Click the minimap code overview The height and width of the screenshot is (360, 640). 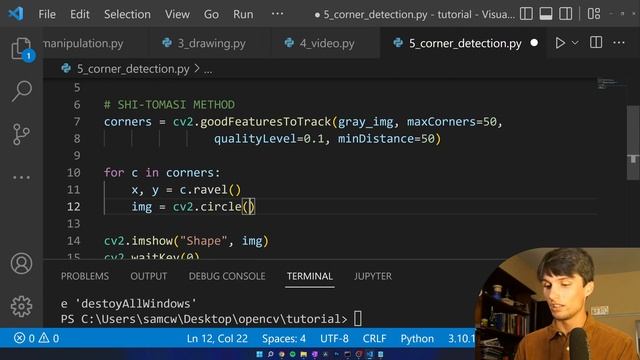tap(611, 83)
